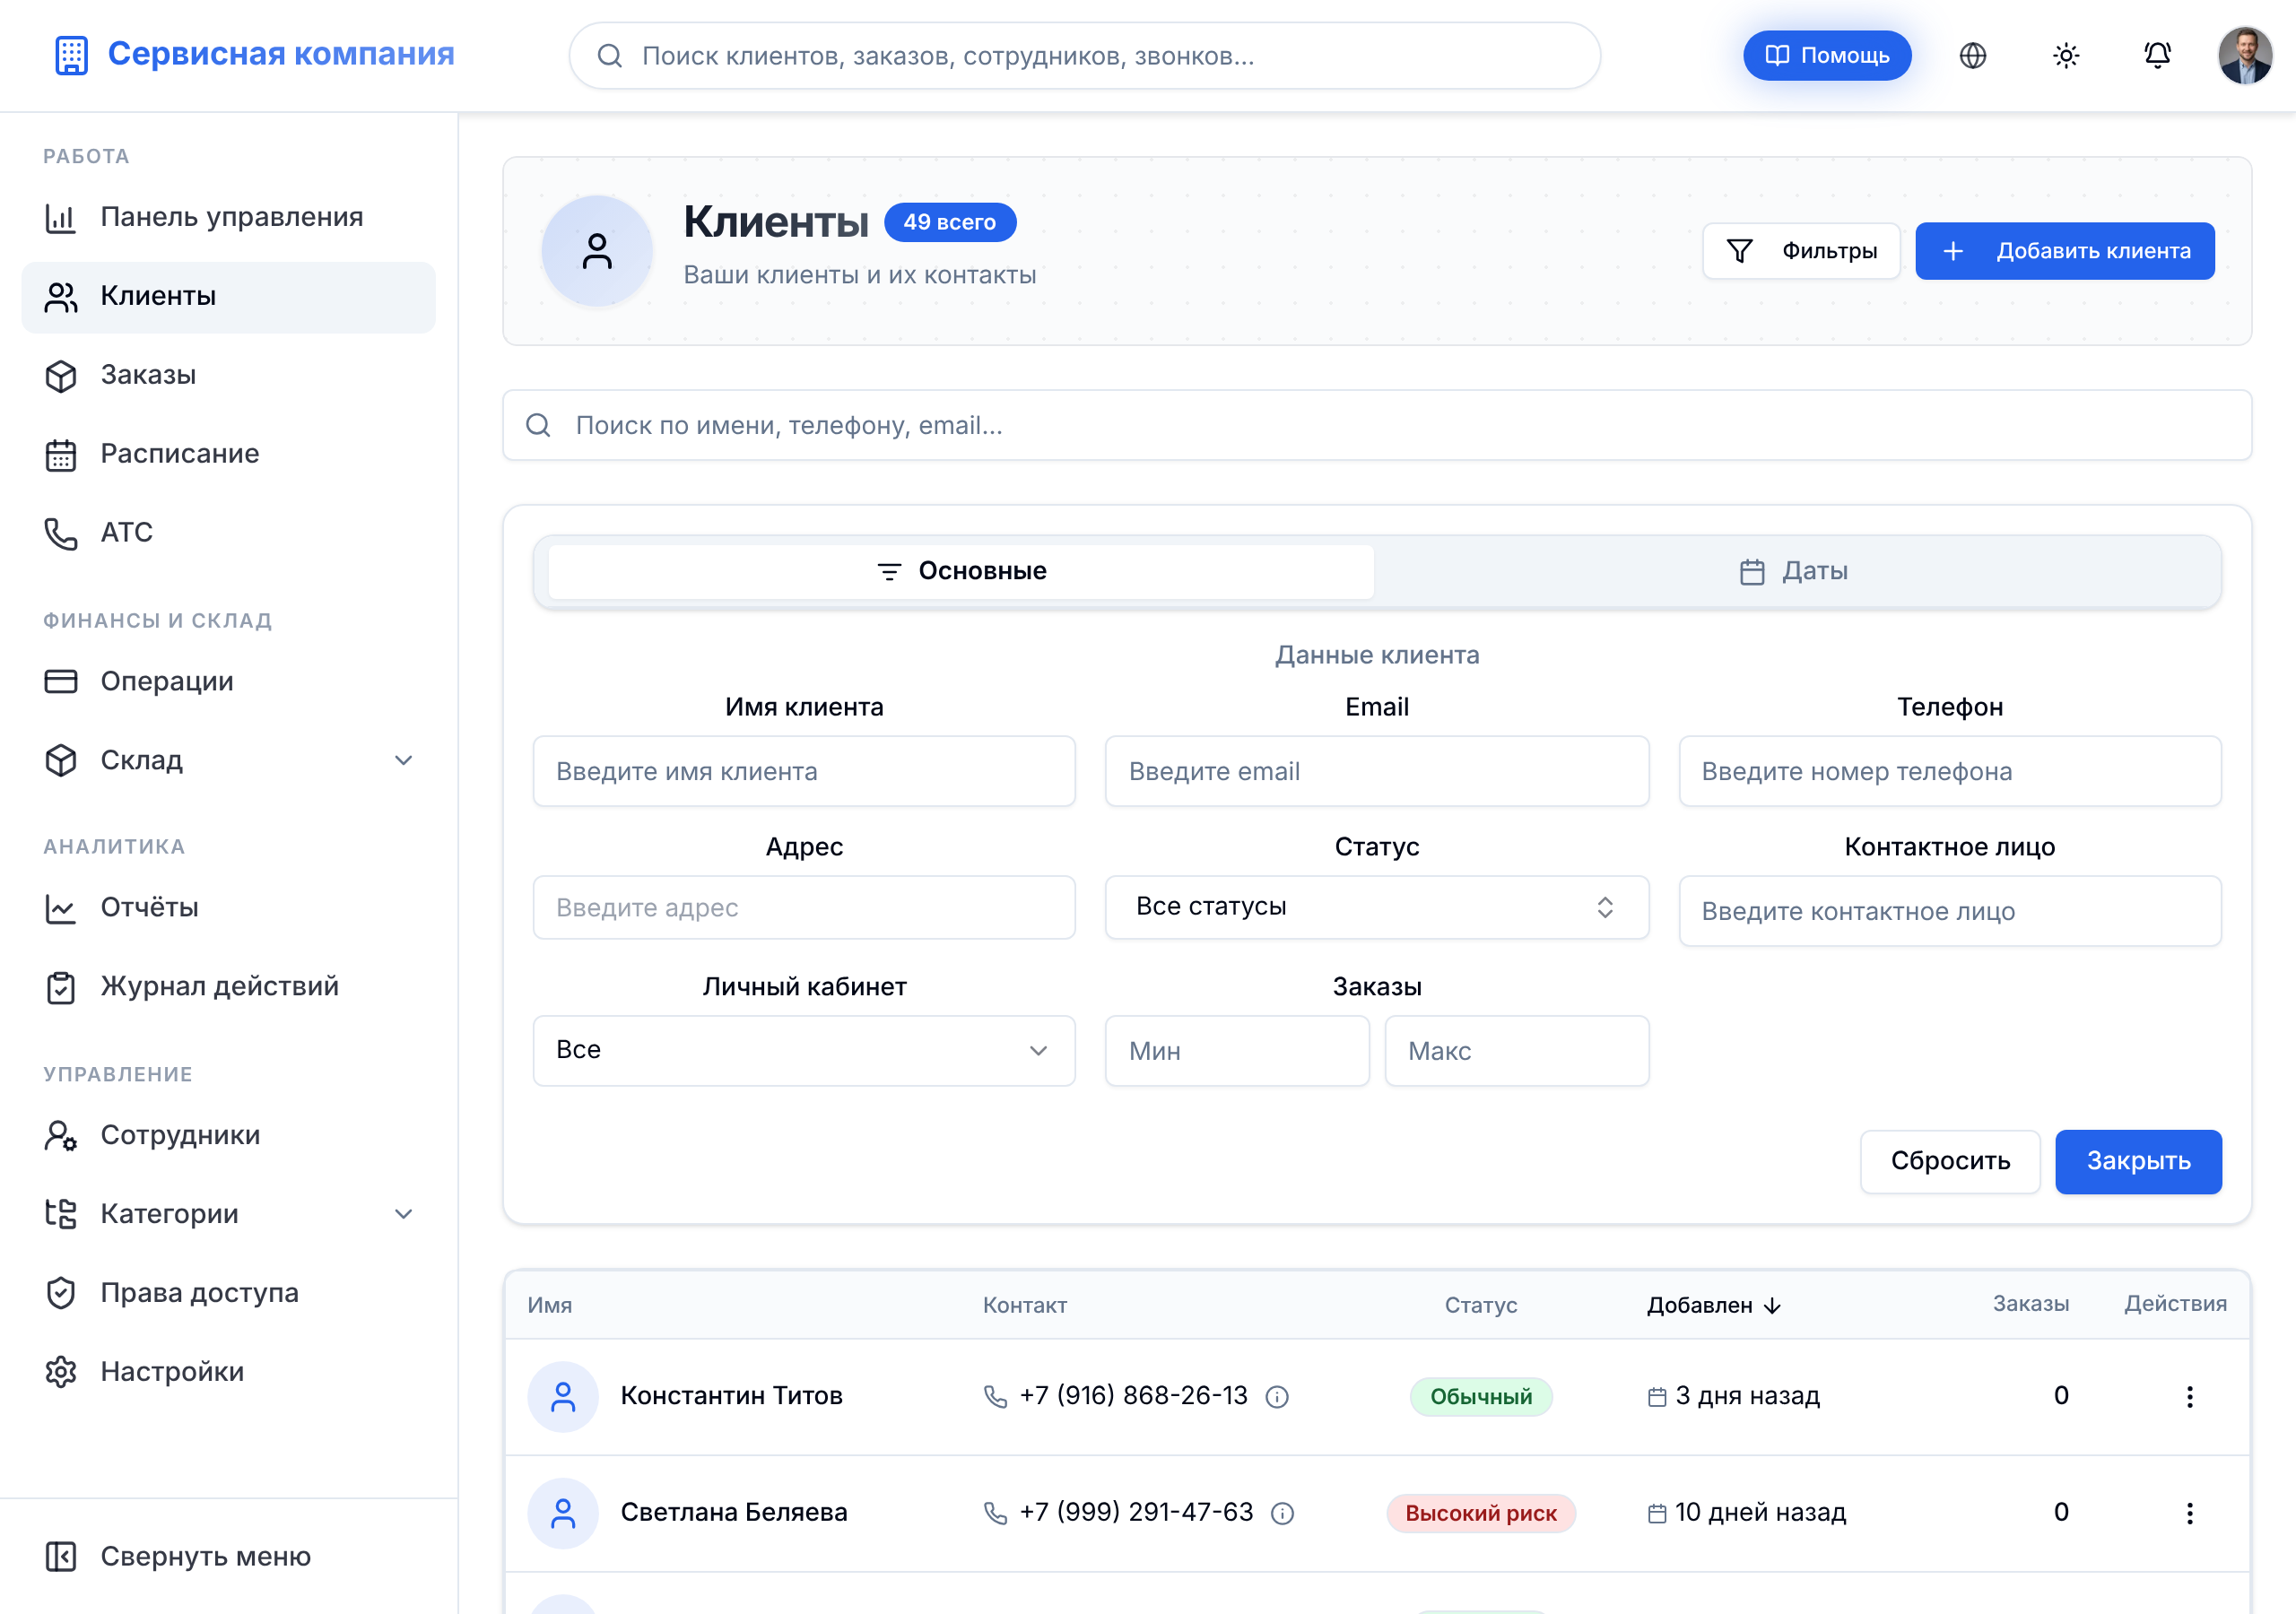Click the Высокий риск status badge
This screenshot has height=1614, width=2296.
[1480, 1513]
